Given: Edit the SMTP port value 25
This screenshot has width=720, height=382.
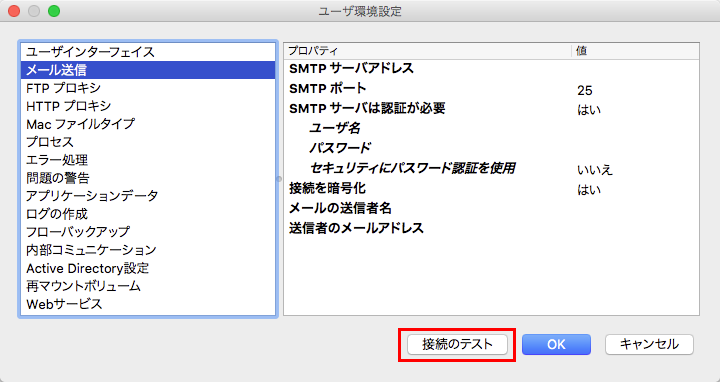Looking at the screenshot, I should coord(585,90).
